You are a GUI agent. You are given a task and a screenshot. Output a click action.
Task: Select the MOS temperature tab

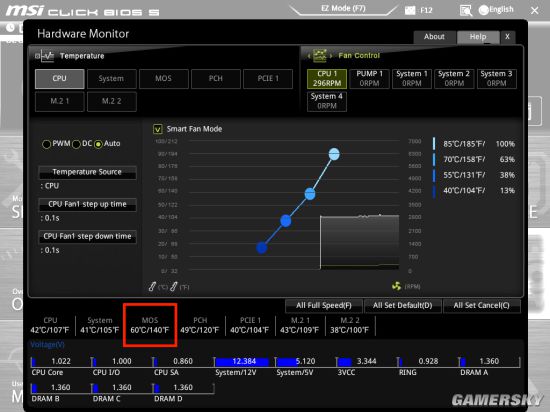click(x=164, y=79)
